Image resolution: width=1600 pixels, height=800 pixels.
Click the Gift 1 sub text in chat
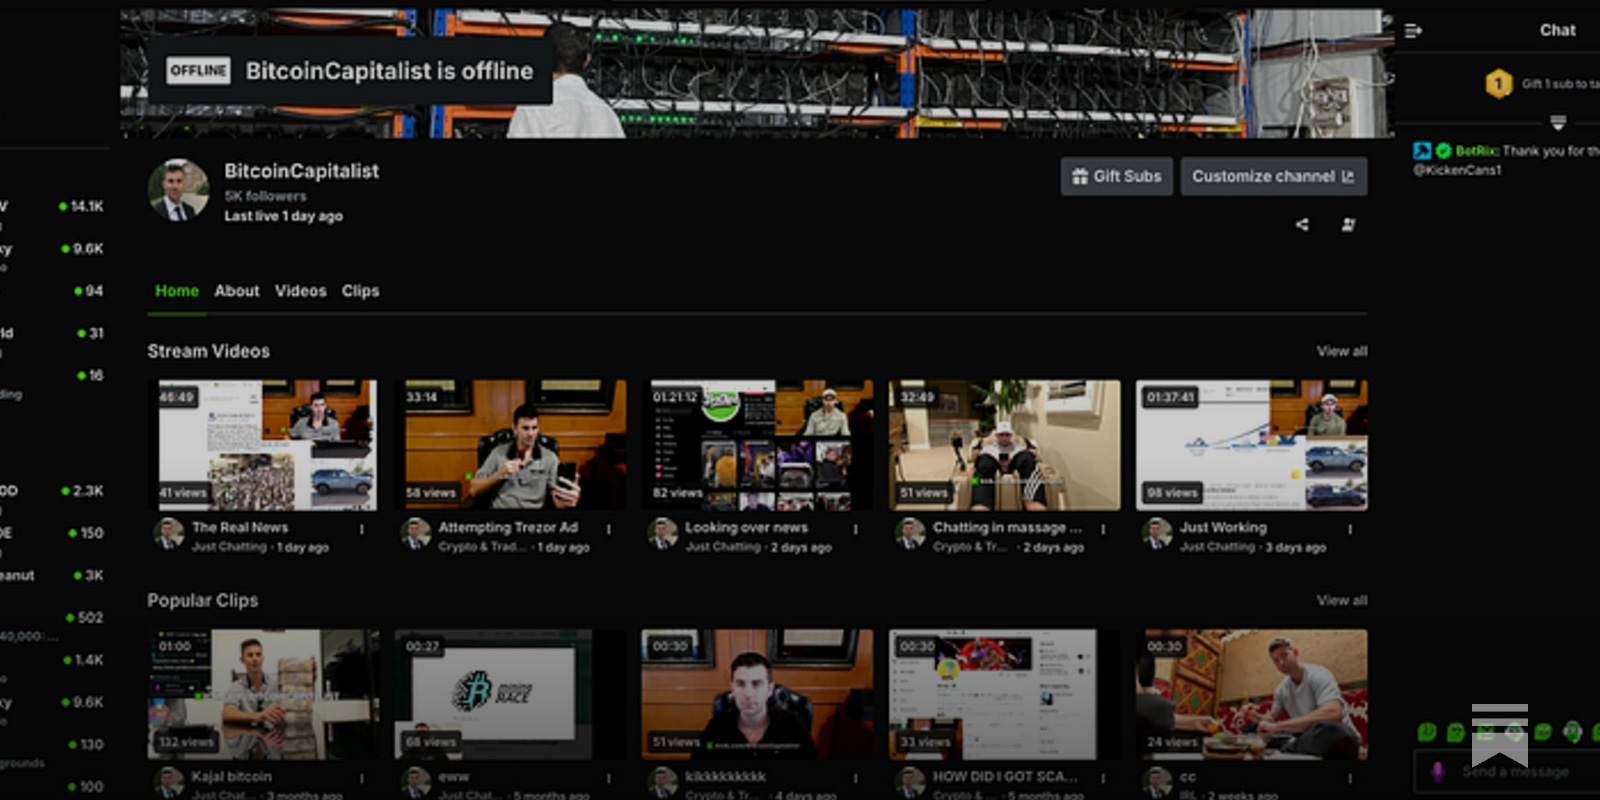(x=1560, y=84)
